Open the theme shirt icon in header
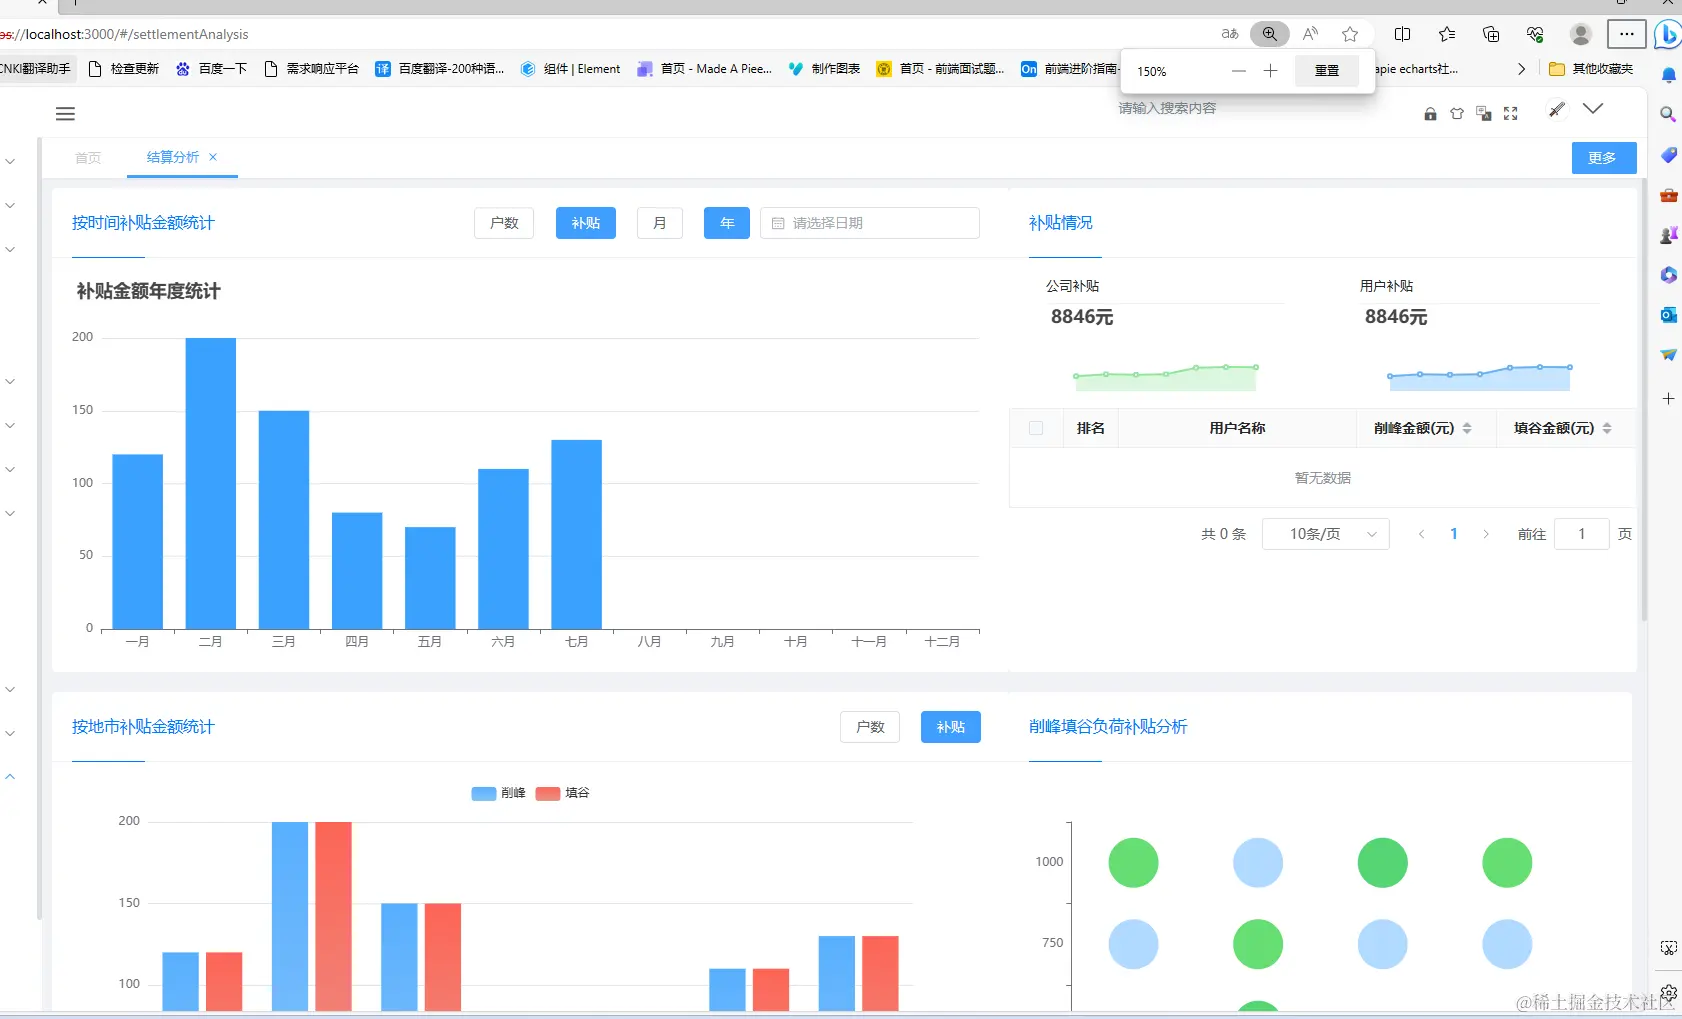This screenshot has width=1682, height=1019. 1457,114
